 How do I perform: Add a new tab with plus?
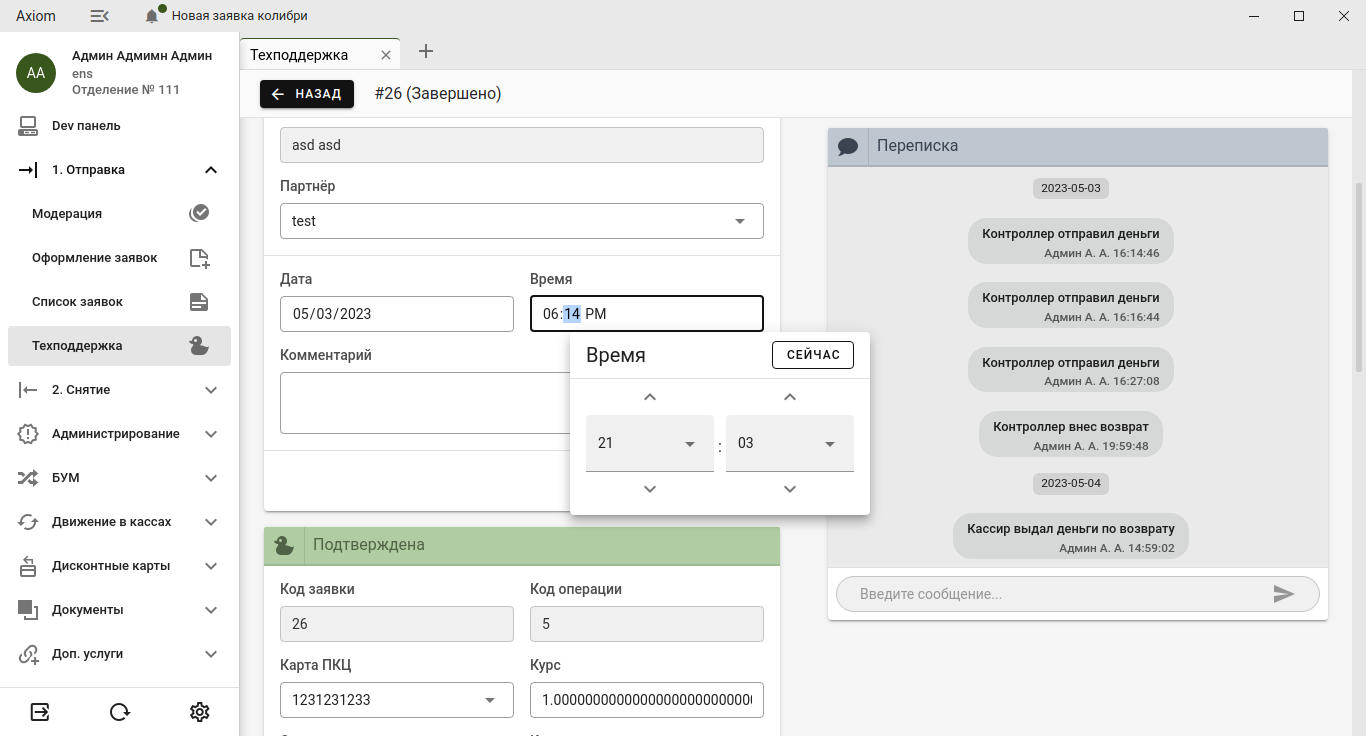tap(425, 51)
